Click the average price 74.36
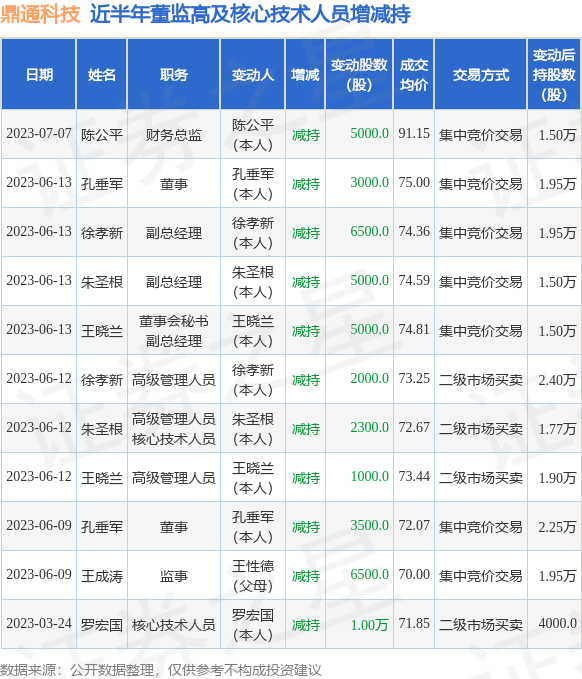This screenshot has width=582, height=679. click(x=414, y=231)
